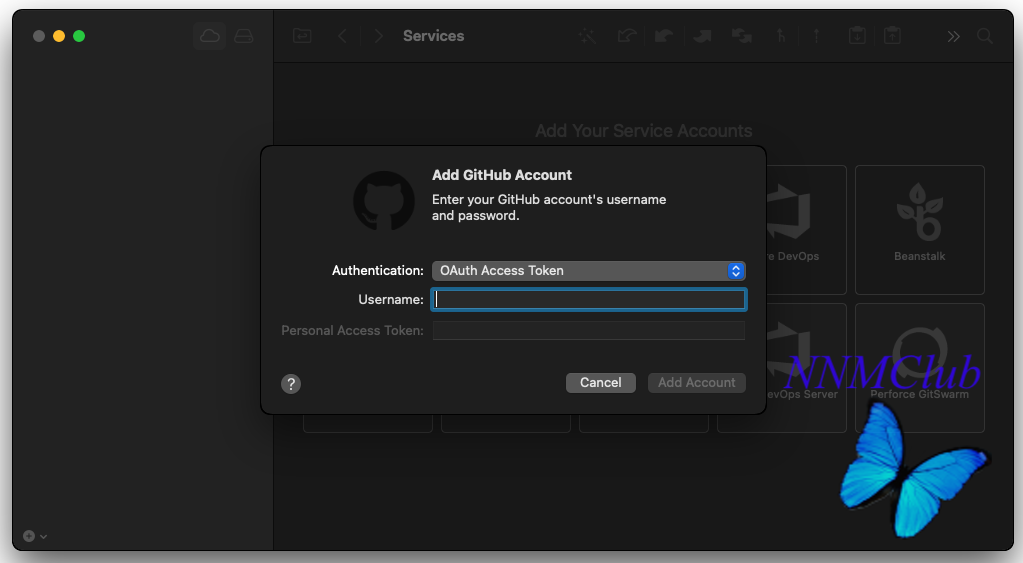Open help via the question mark button
Viewport: 1023px width, 563px height.
tap(291, 384)
